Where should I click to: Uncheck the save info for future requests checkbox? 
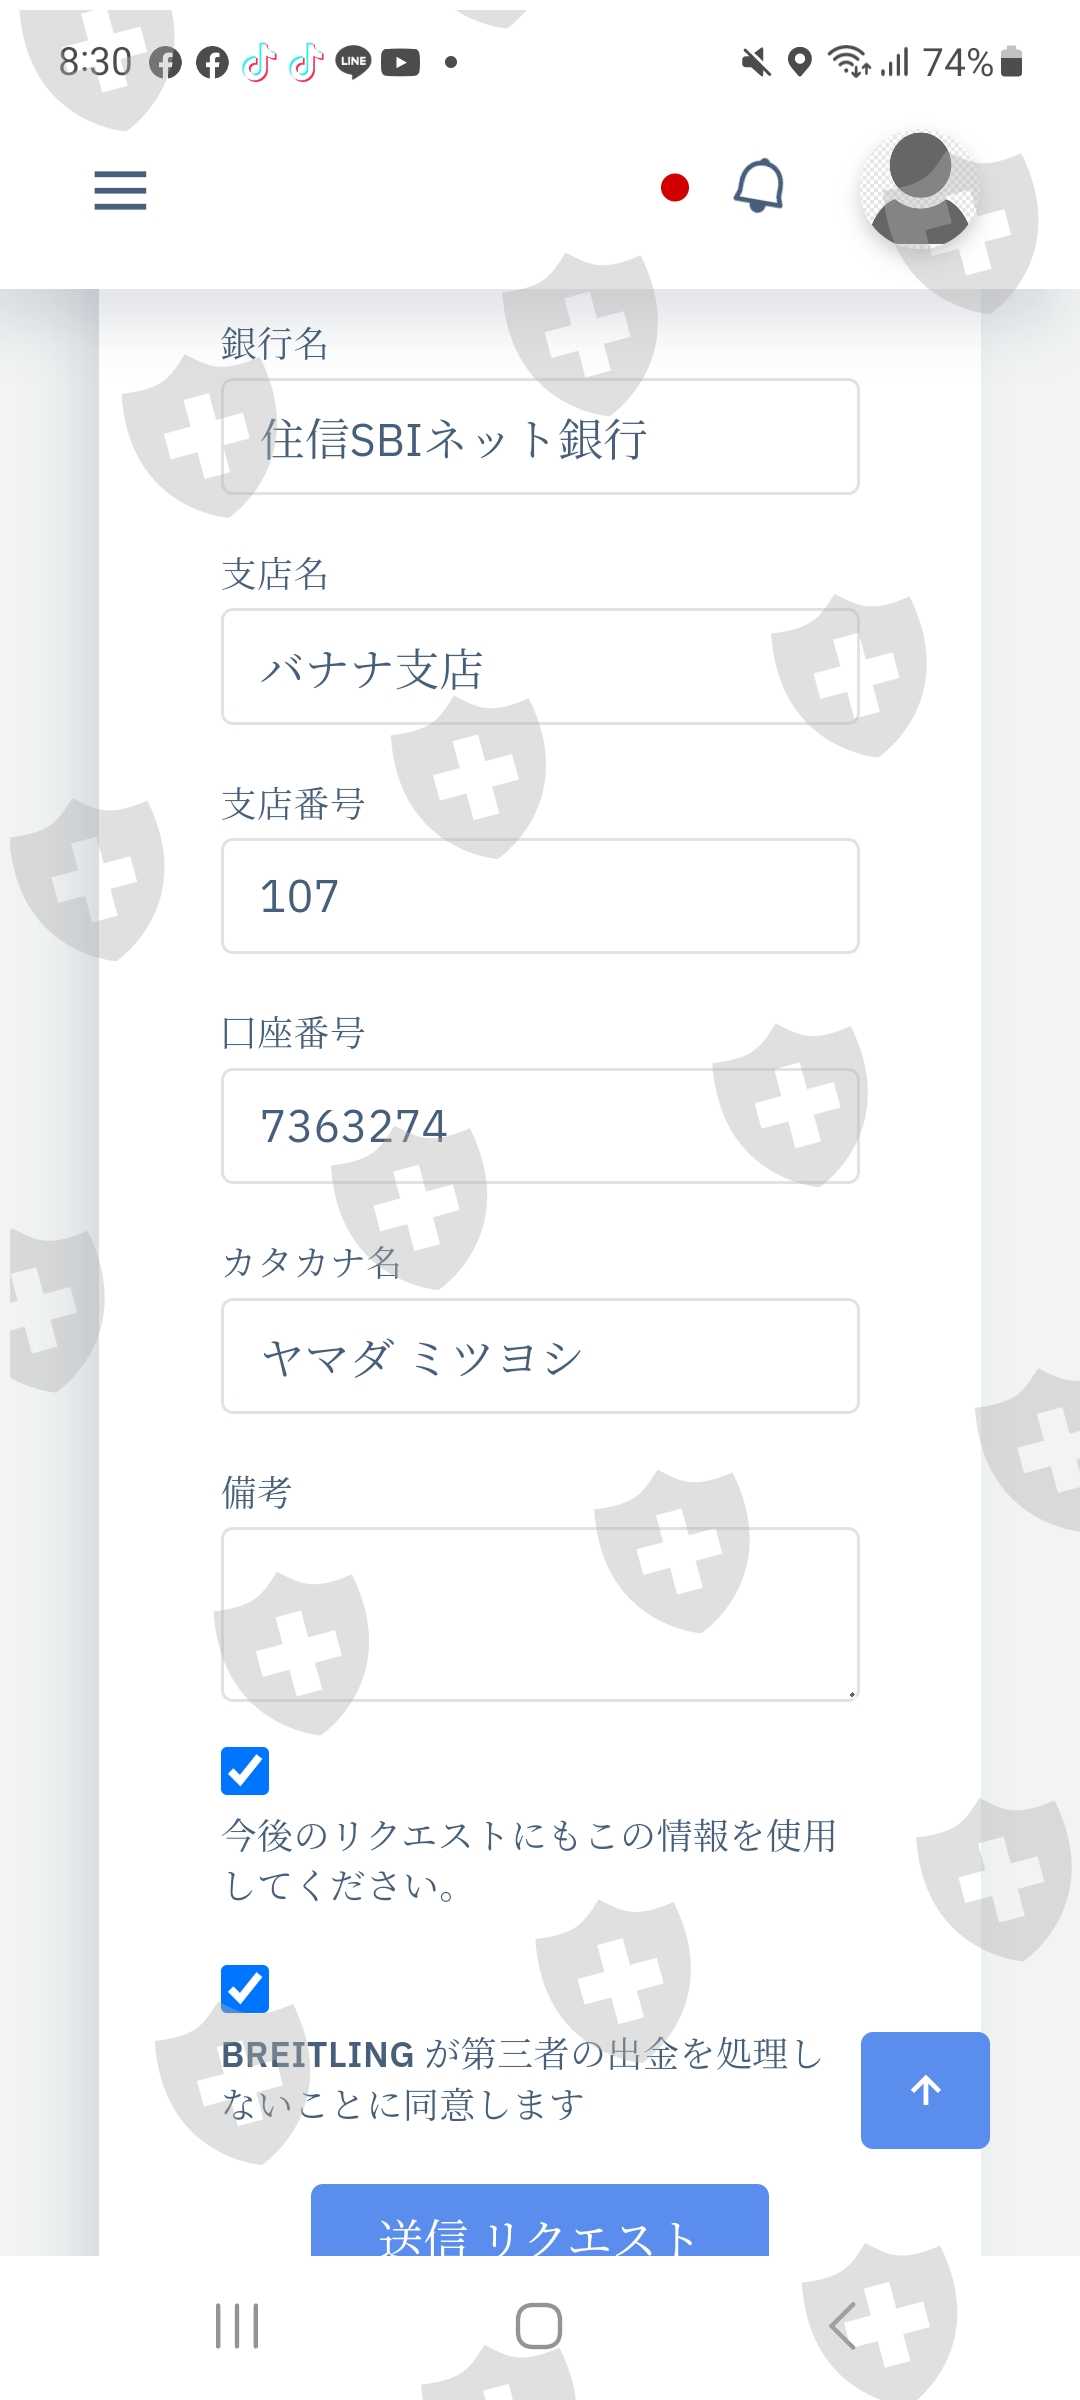tap(245, 1771)
